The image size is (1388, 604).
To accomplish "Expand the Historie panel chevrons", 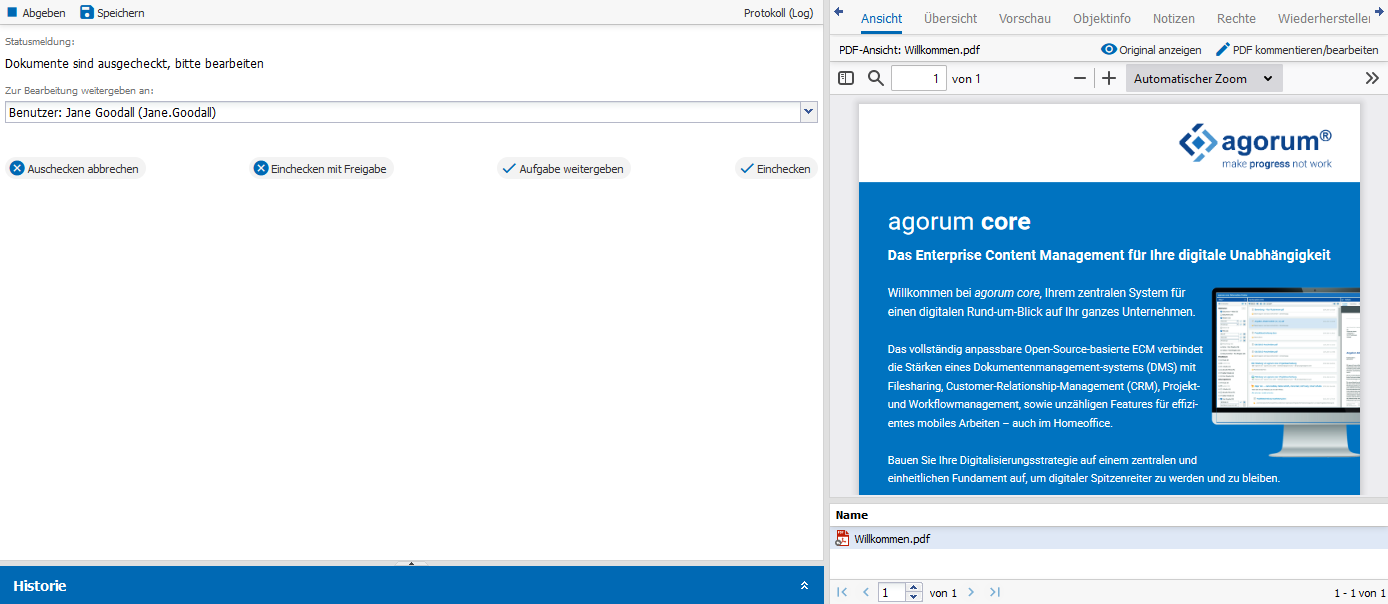I will (x=804, y=586).
